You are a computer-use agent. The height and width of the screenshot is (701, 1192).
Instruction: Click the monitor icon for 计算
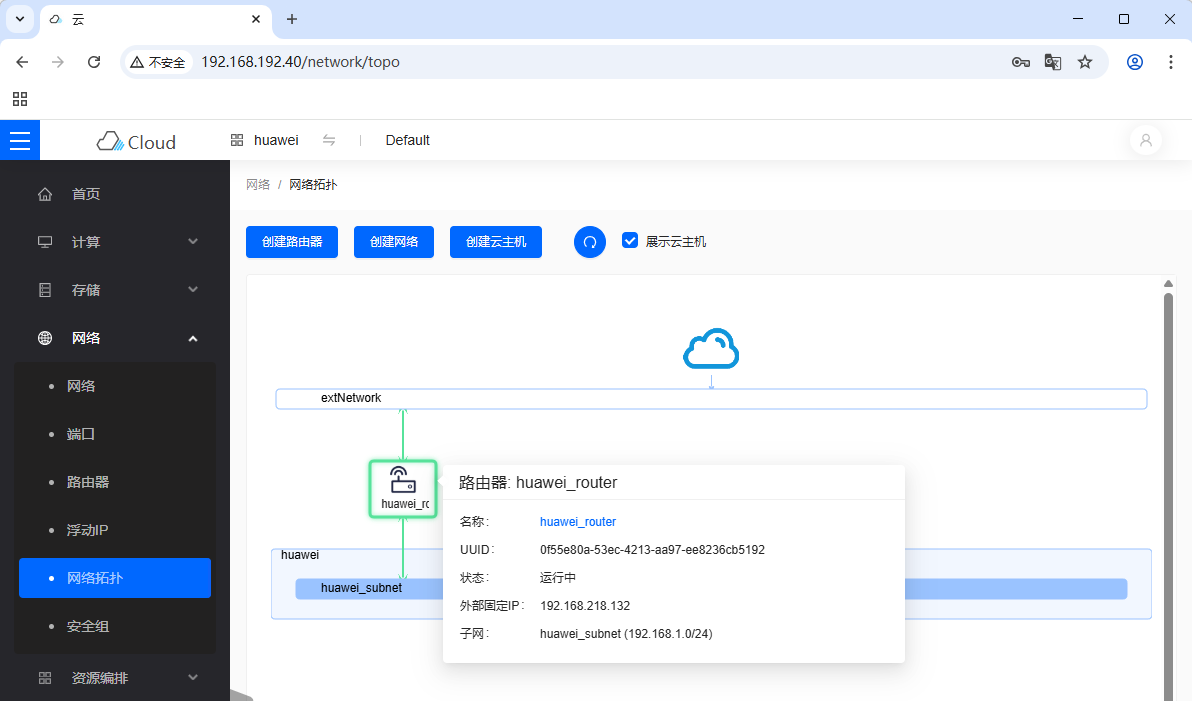coord(46,242)
